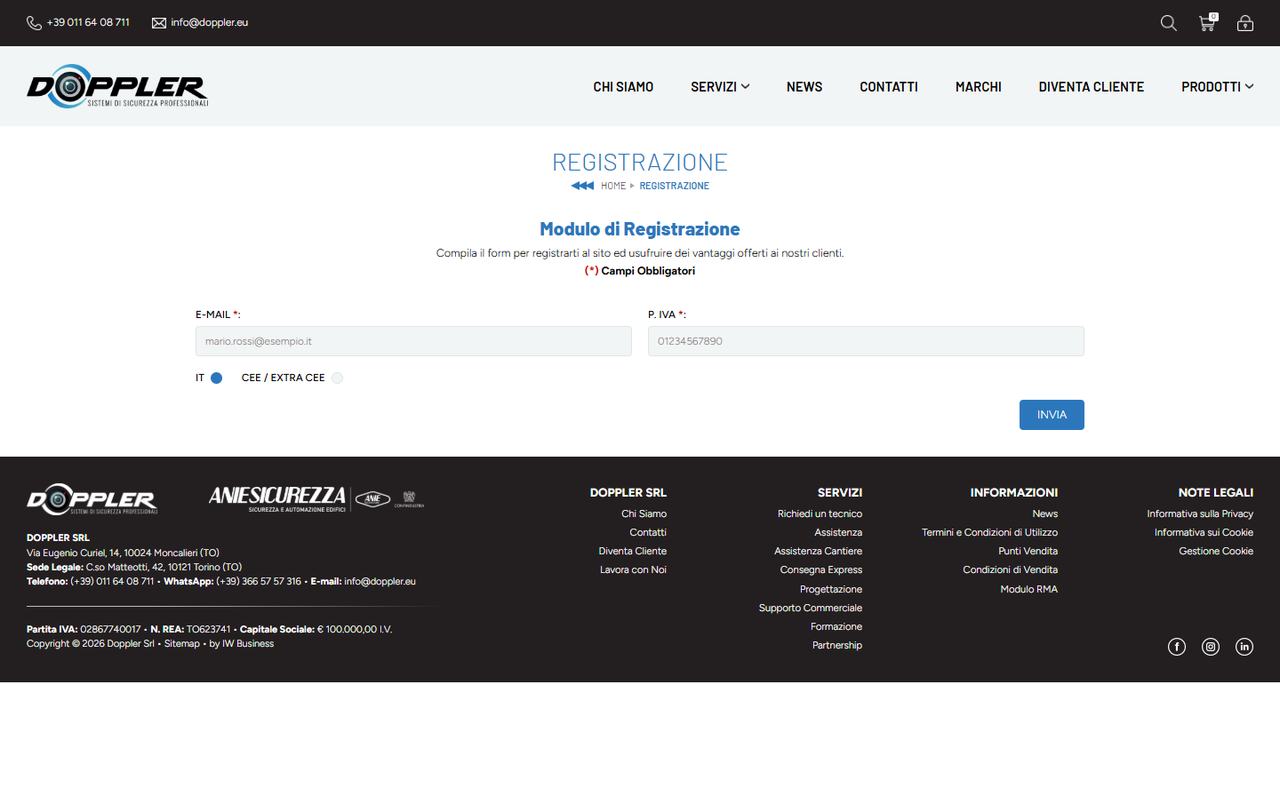Viewport: 1280px width, 804px height.
Task: Select the CEE / EXTRA CEE radio button
Action: coord(337,378)
